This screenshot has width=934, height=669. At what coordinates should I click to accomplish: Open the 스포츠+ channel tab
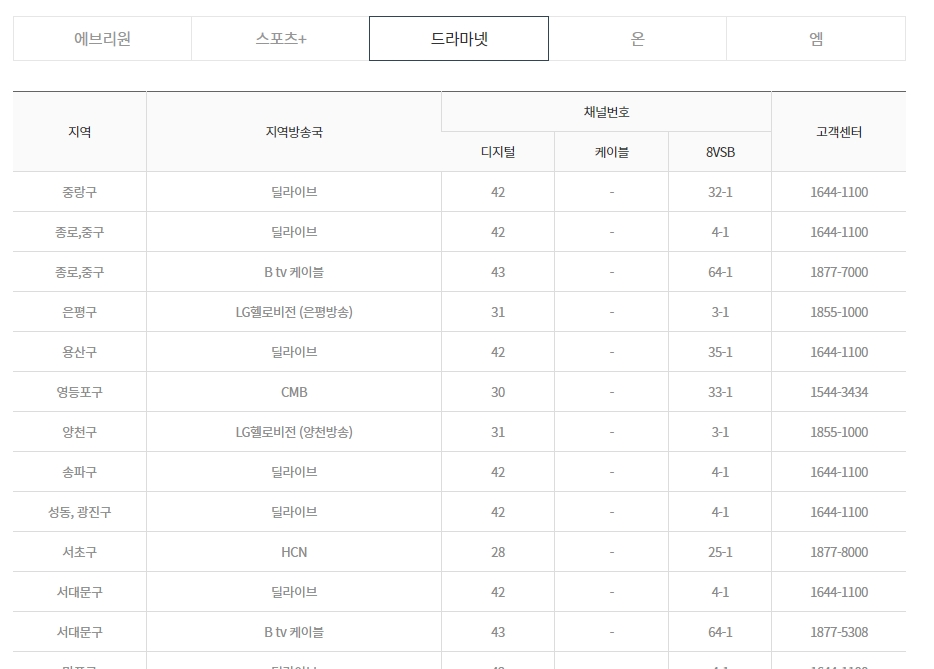point(280,38)
